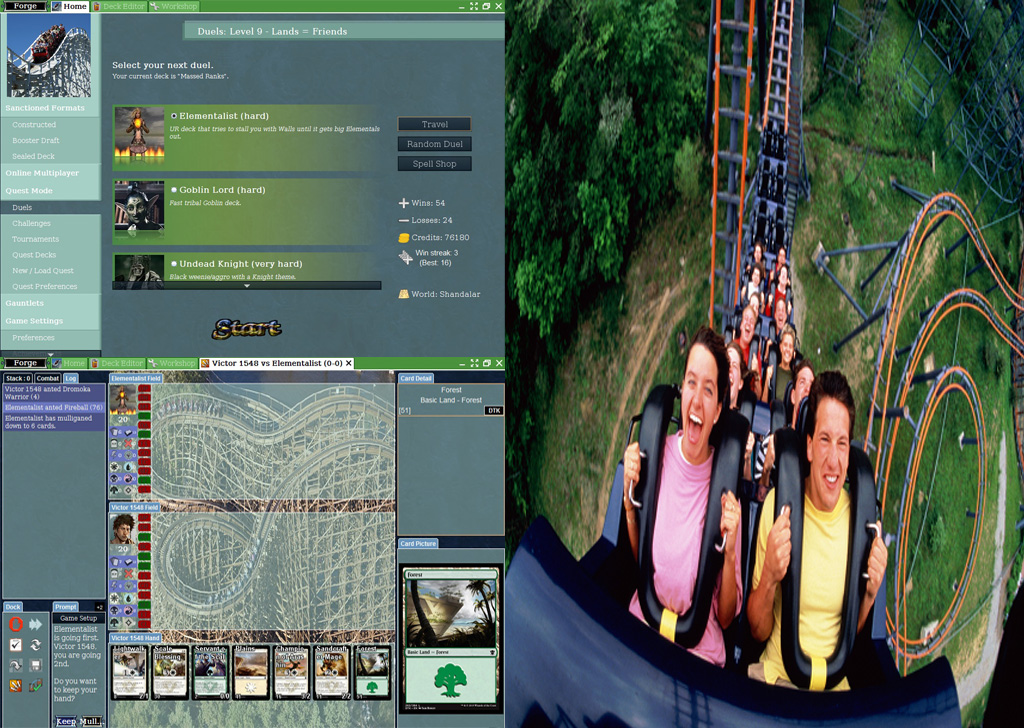Click the floppy disk save layout icon
This screenshot has height=728, width=1024.
pos(36,665)
